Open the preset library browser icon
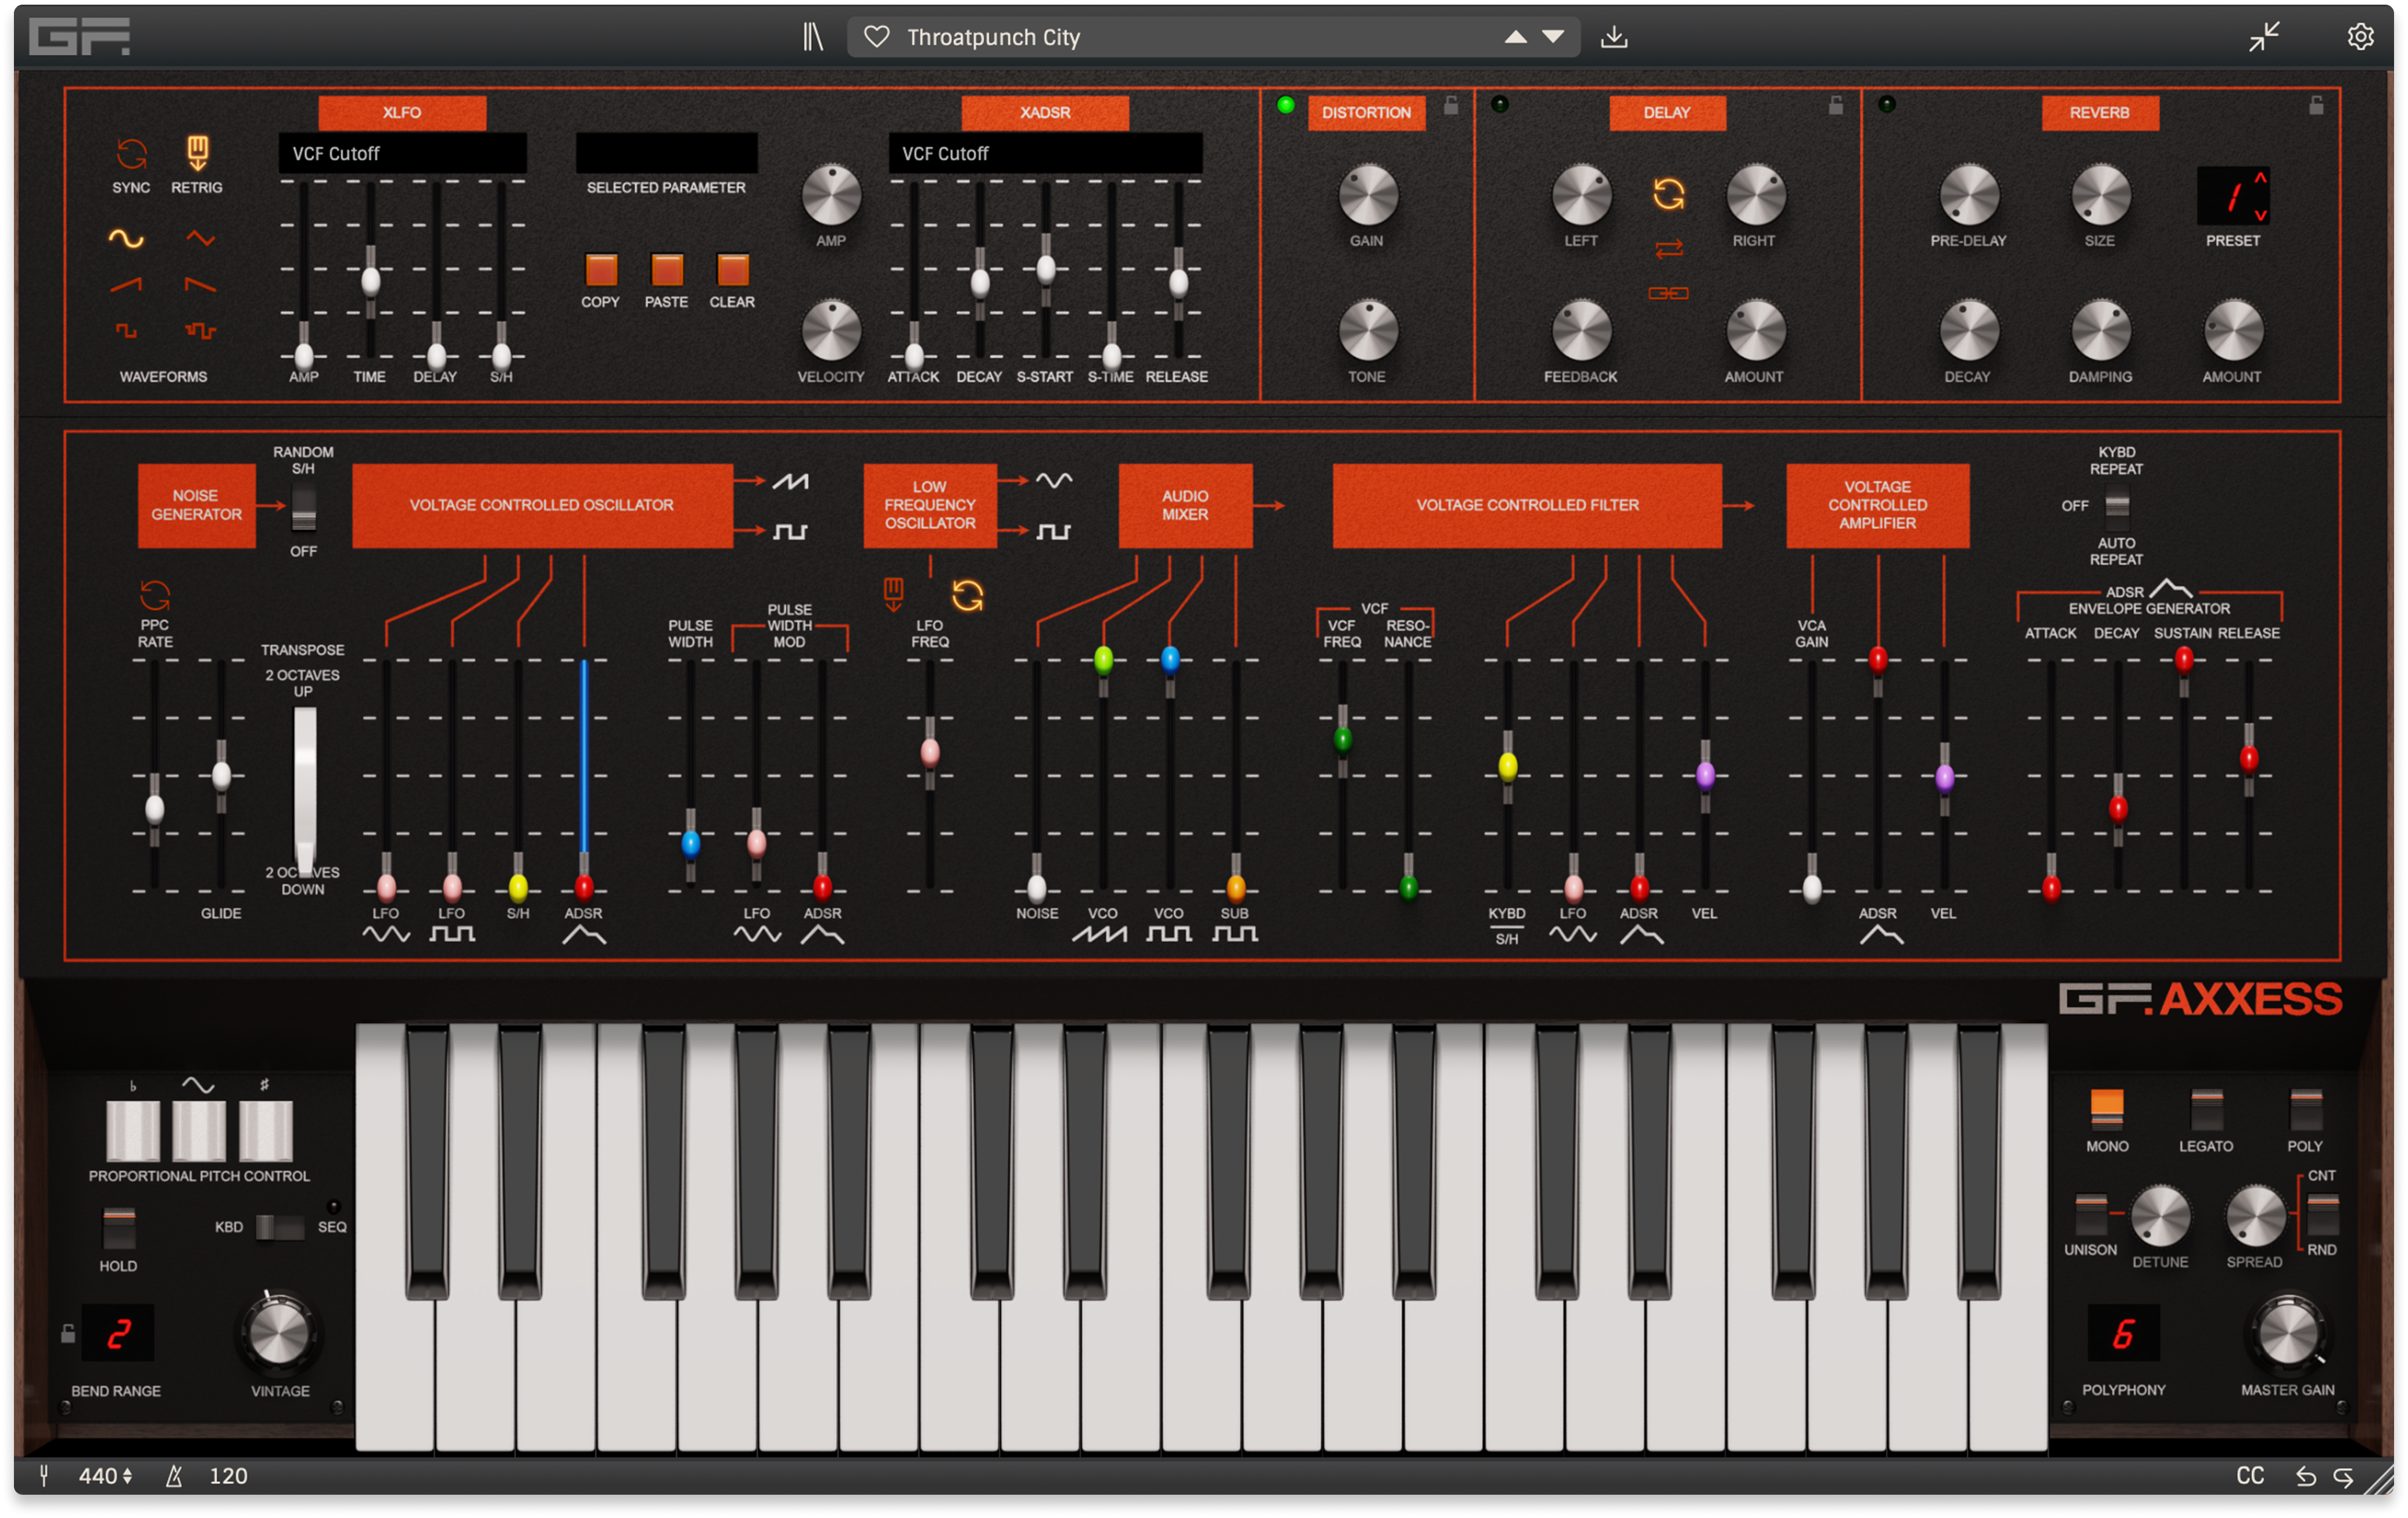Viewport: 2408px width, 1518px height. click(x=812, y=37)
